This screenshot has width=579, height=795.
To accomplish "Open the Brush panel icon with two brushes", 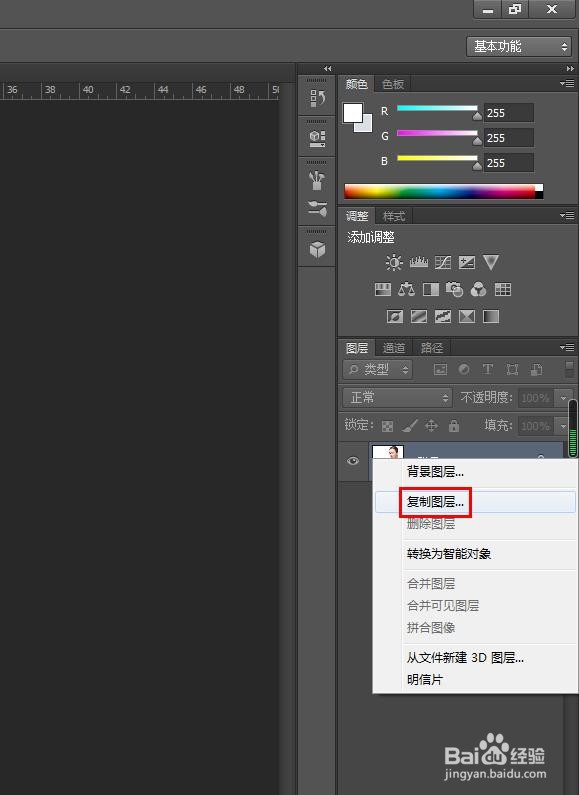I will (317, 208).
